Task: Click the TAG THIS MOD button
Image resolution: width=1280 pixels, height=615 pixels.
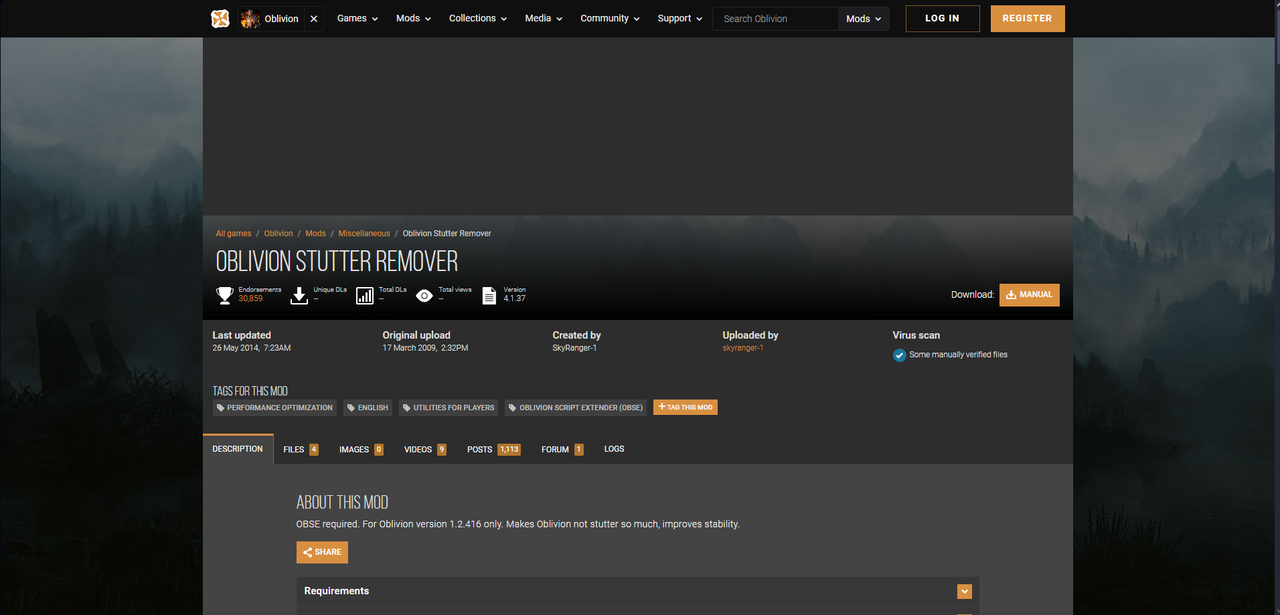Action: [685, 407]
